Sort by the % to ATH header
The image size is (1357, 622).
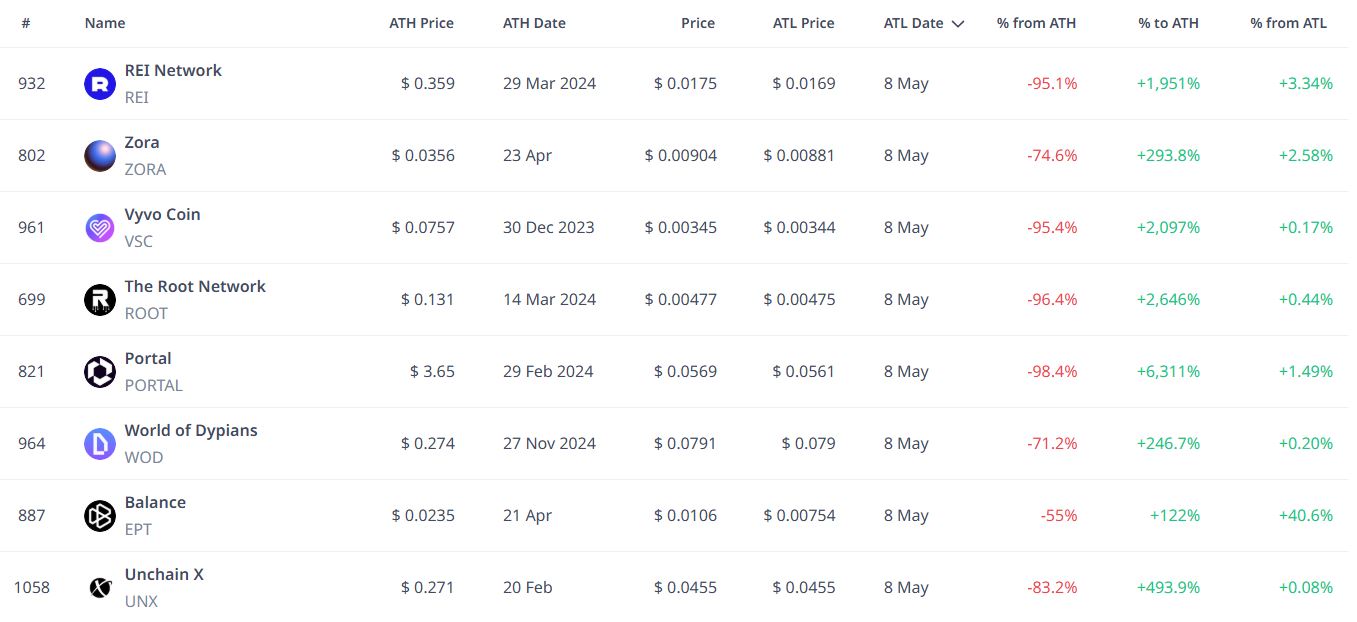click(x=1168, y=23)
